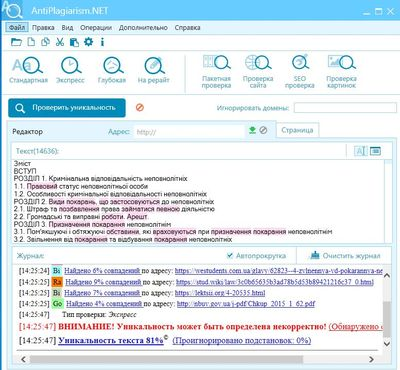400x370 pixels.
Task: Toggle the Автопрокрутка checkbox
Action: [230, 256]
